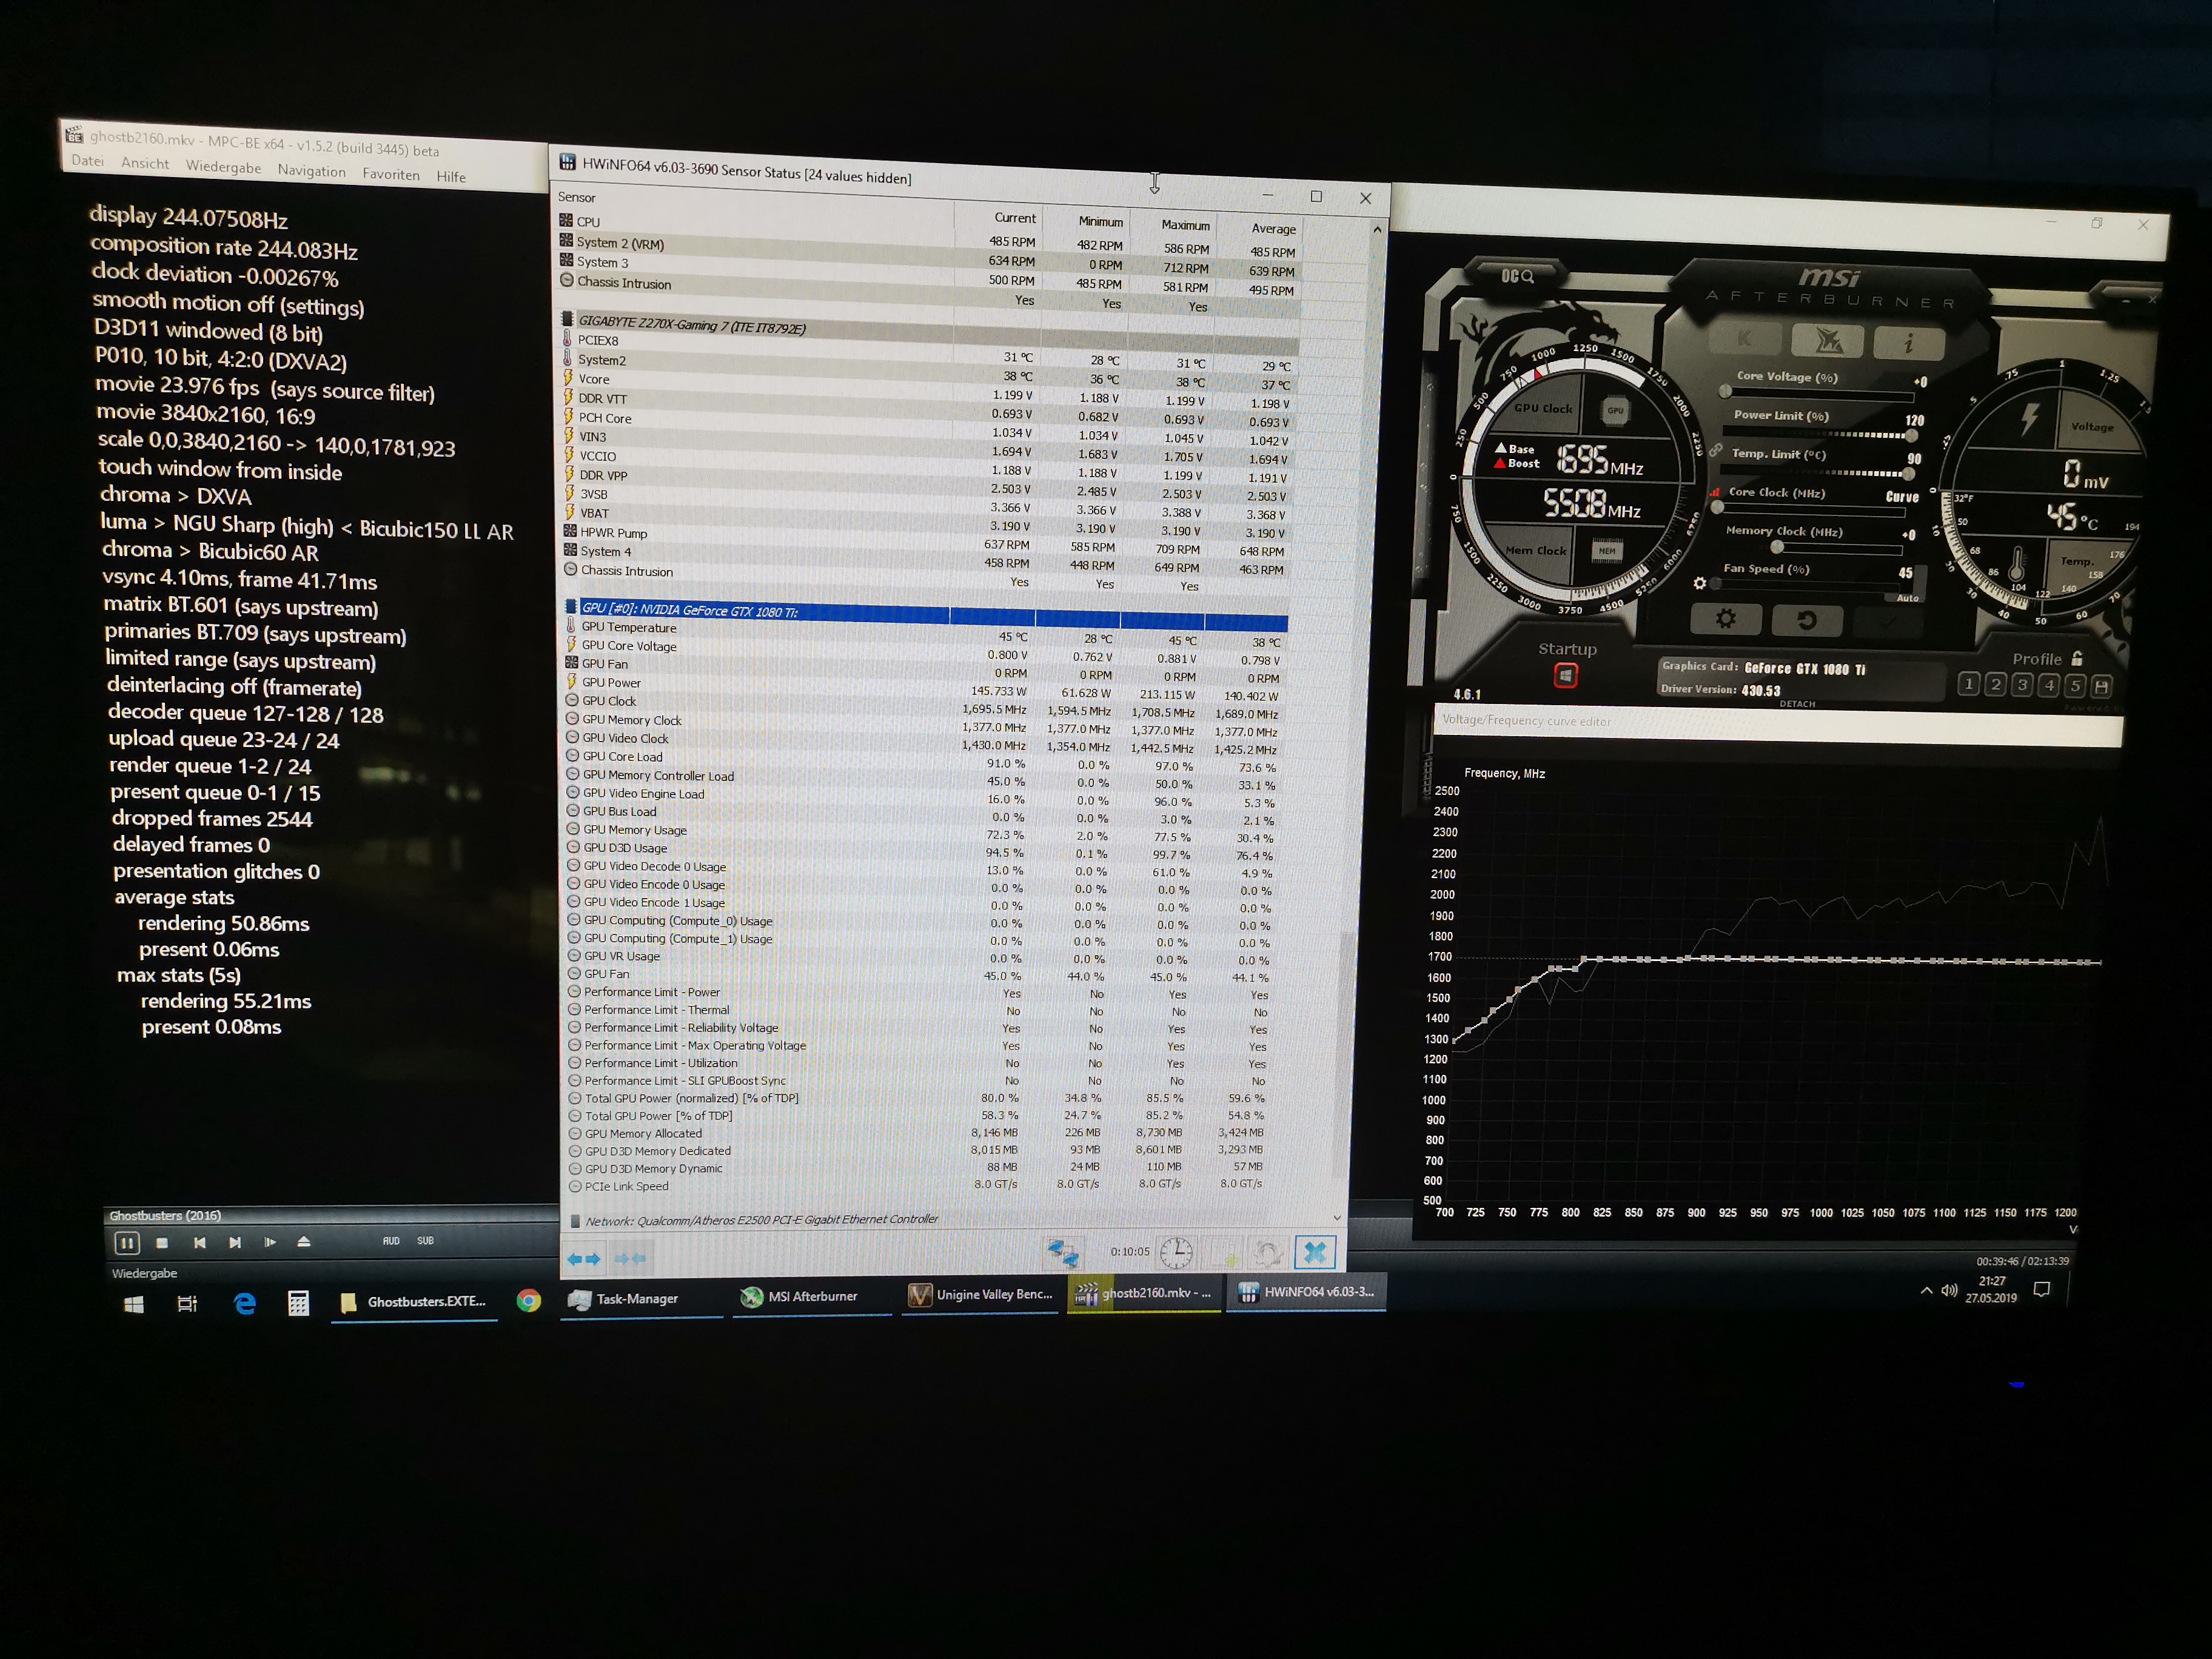
Task: Click HWiNFO's greyed shrink-columns arrows icon
Action: pos(630,1259)
